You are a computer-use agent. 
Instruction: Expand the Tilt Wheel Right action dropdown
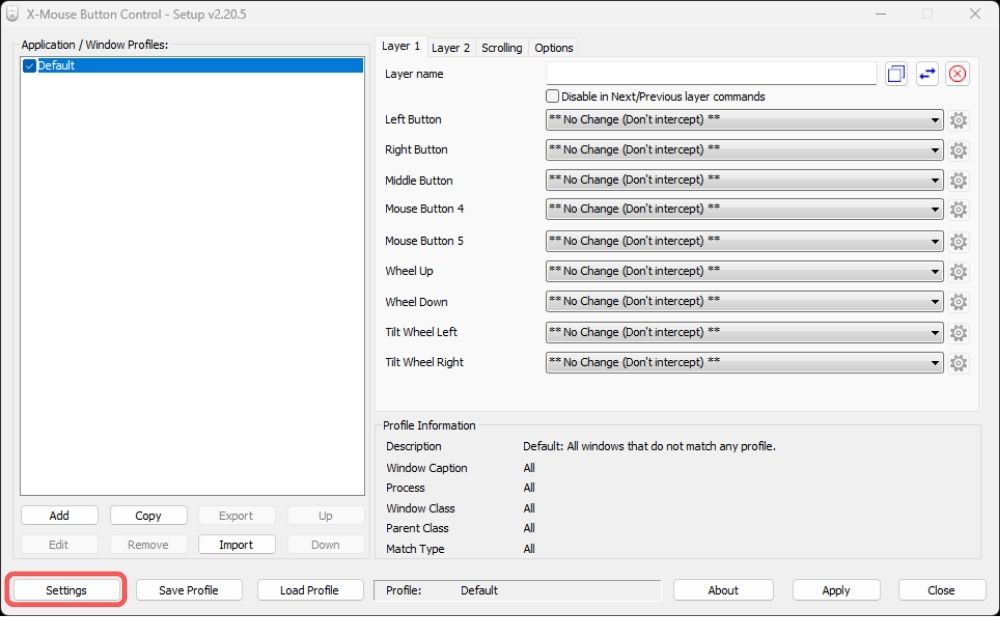(744, 362)
